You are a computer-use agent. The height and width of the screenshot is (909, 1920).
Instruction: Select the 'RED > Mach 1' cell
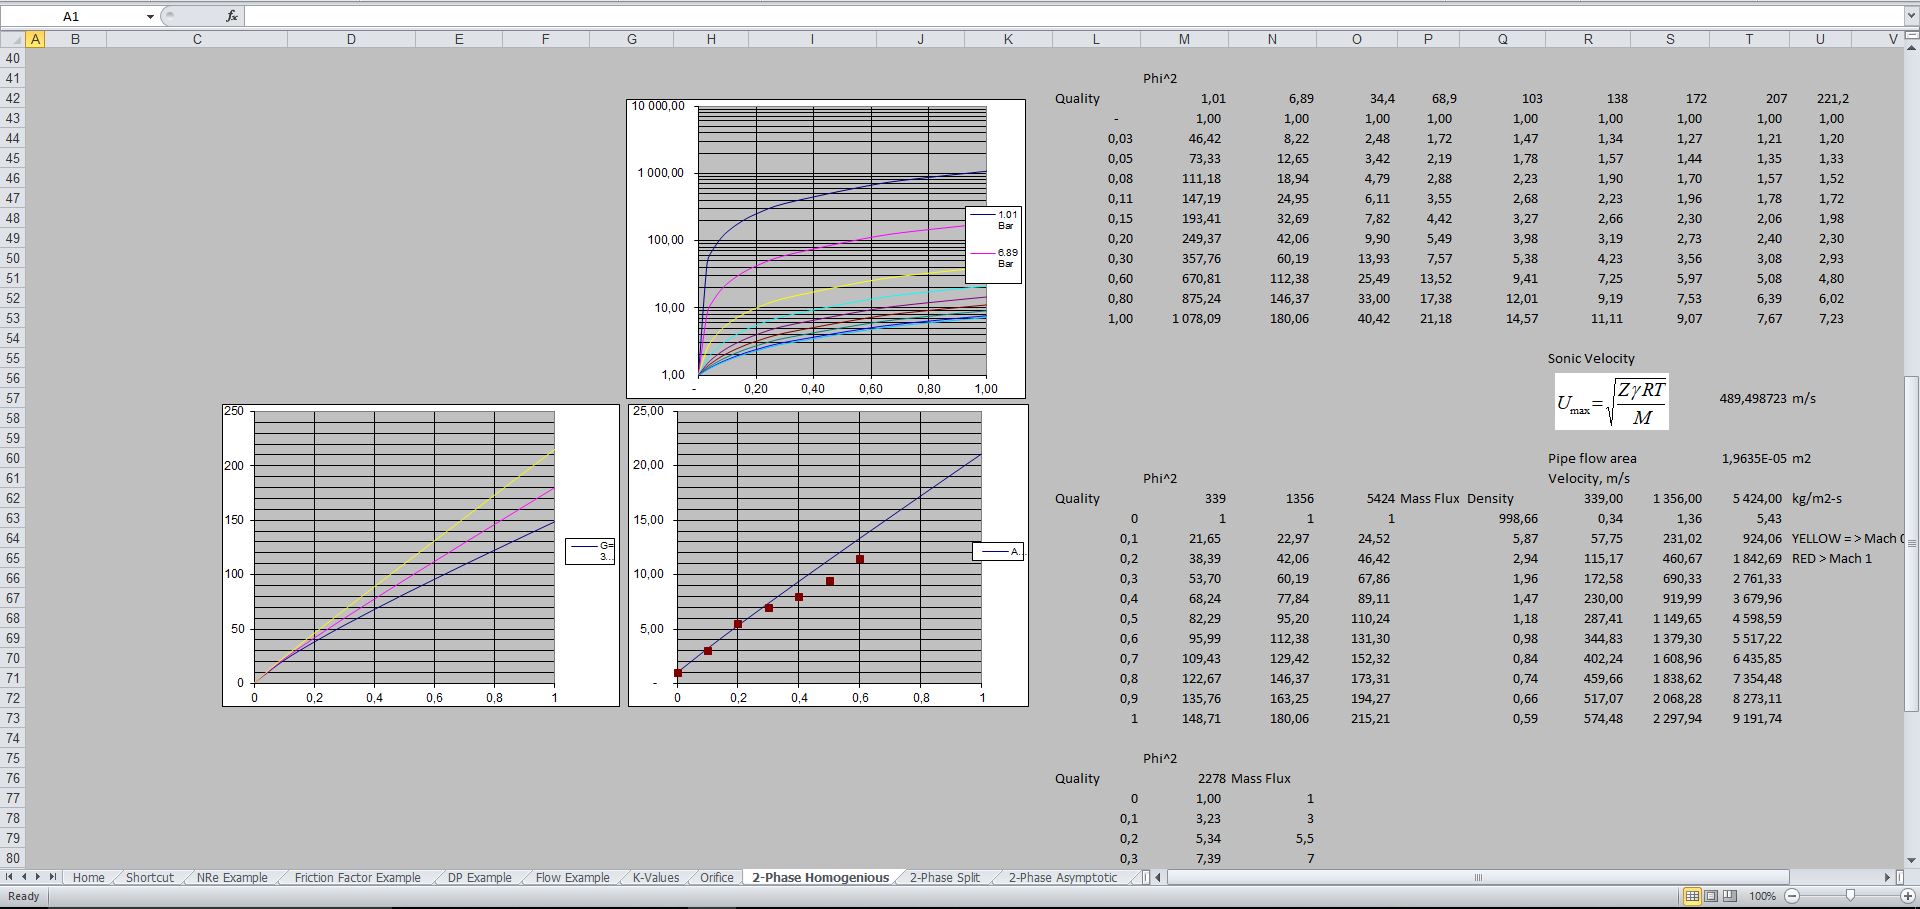pos(1831,558)
